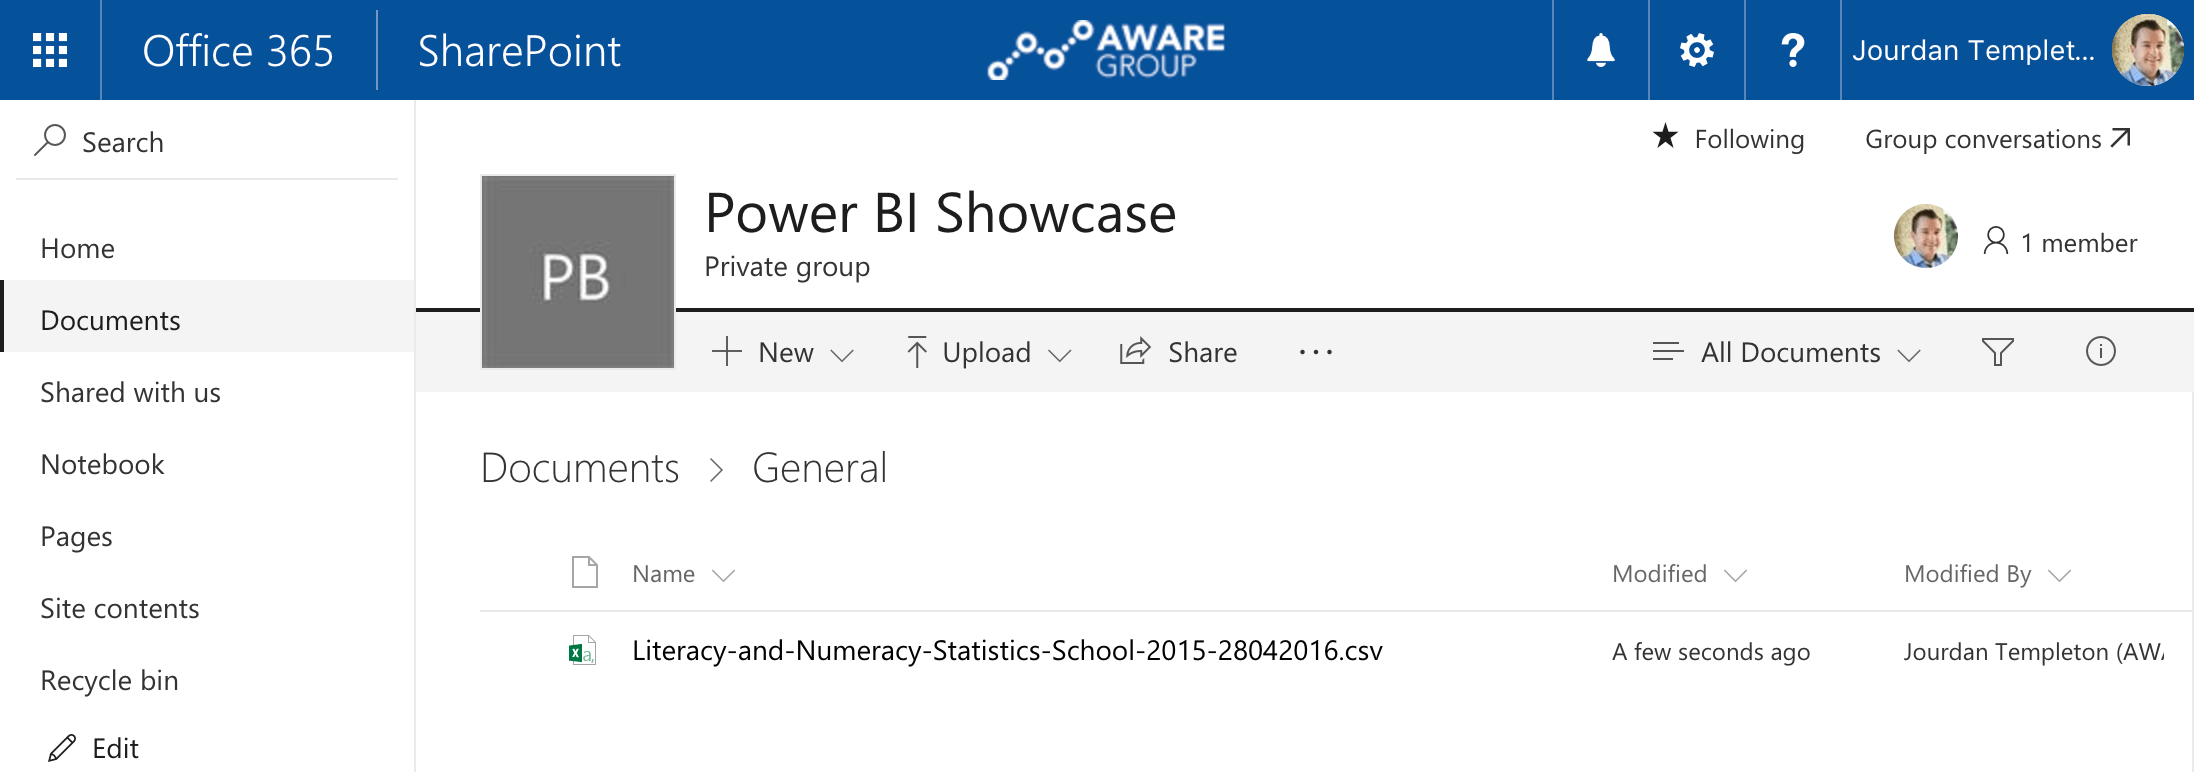This screenshot has width=2194, height=772.
Task: Click the Aware Group logo
Action: (x=1107, y=50)
